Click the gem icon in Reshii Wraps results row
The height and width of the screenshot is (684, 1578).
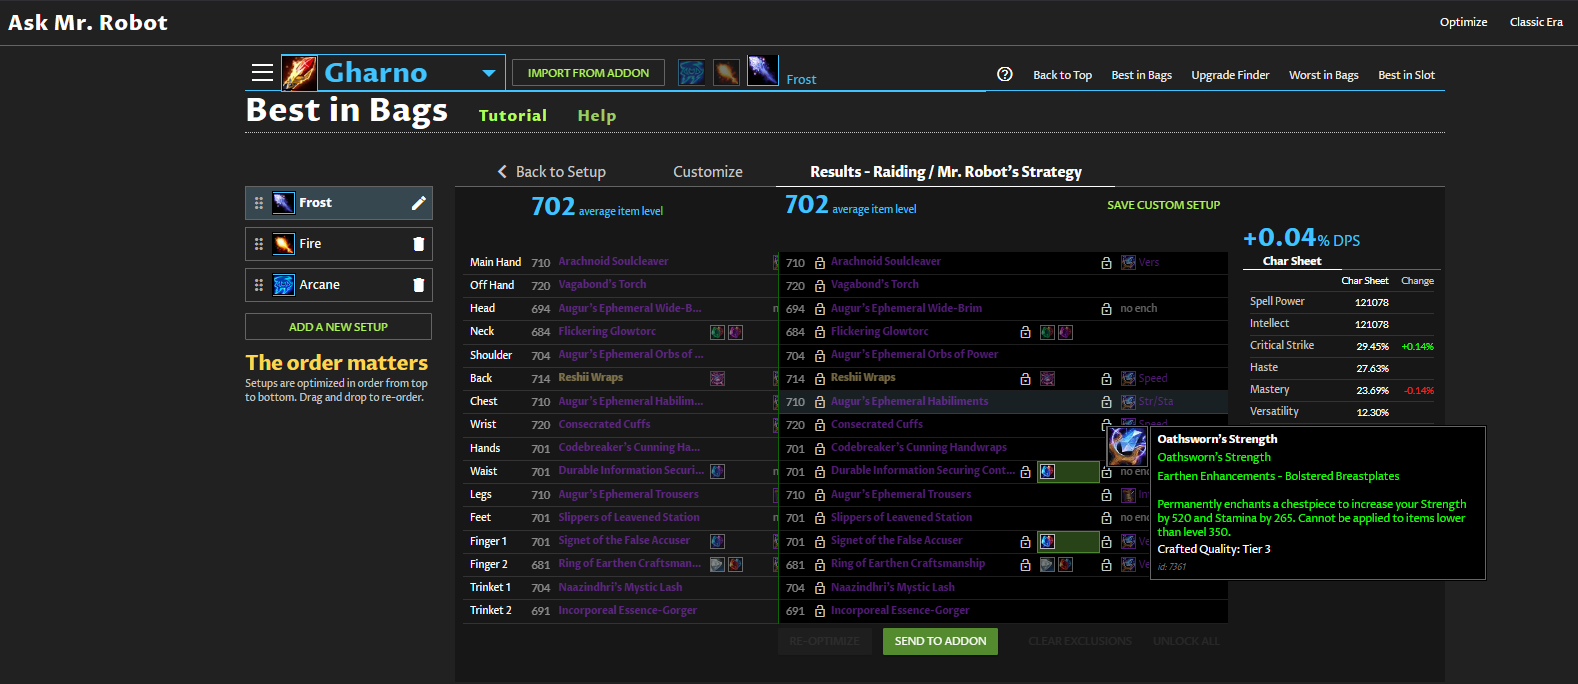click(1047, 378)
